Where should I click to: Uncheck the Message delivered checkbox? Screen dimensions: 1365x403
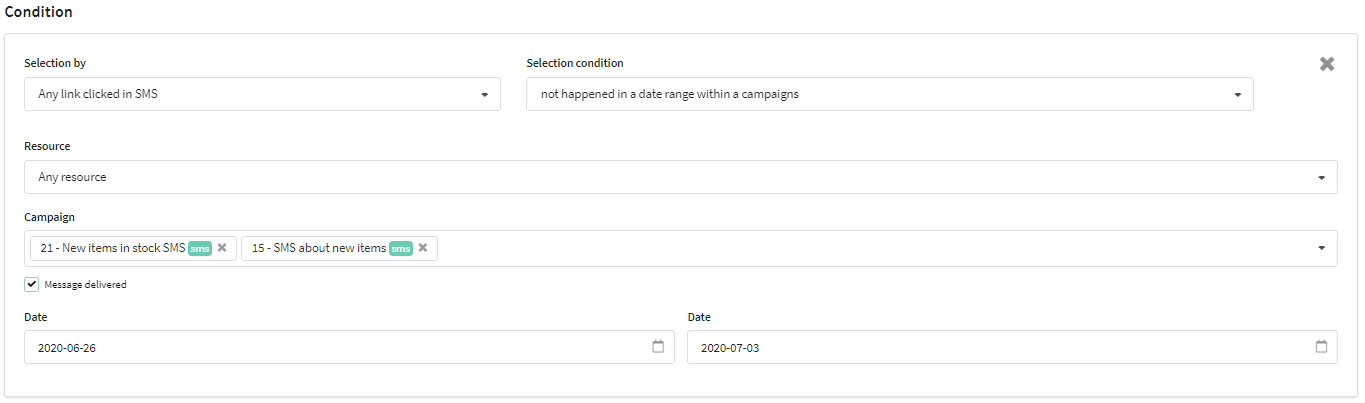point(32,284)
